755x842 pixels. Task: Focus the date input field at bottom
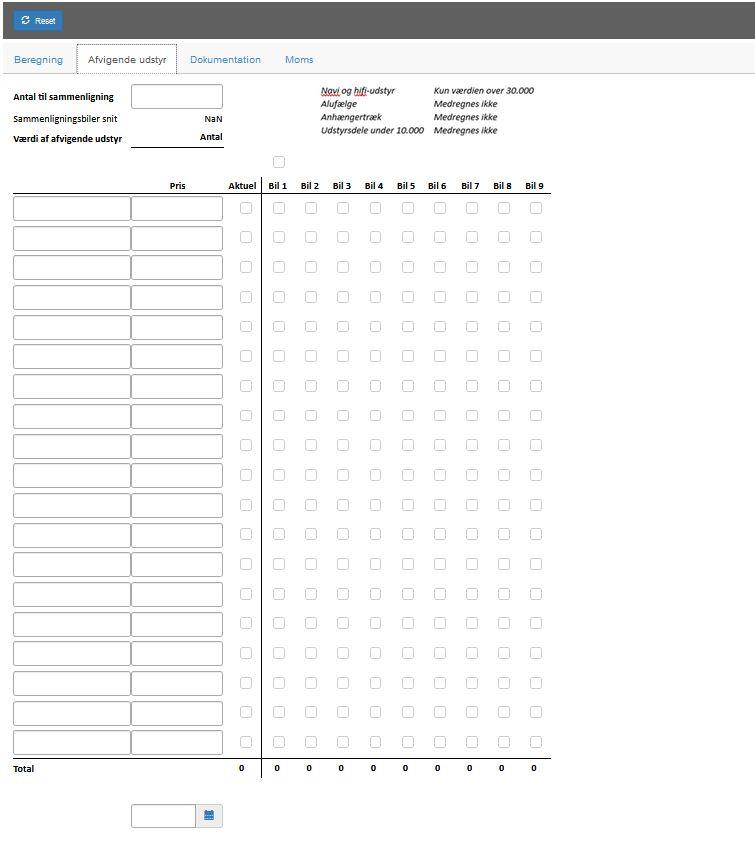[x=163, y=815]
